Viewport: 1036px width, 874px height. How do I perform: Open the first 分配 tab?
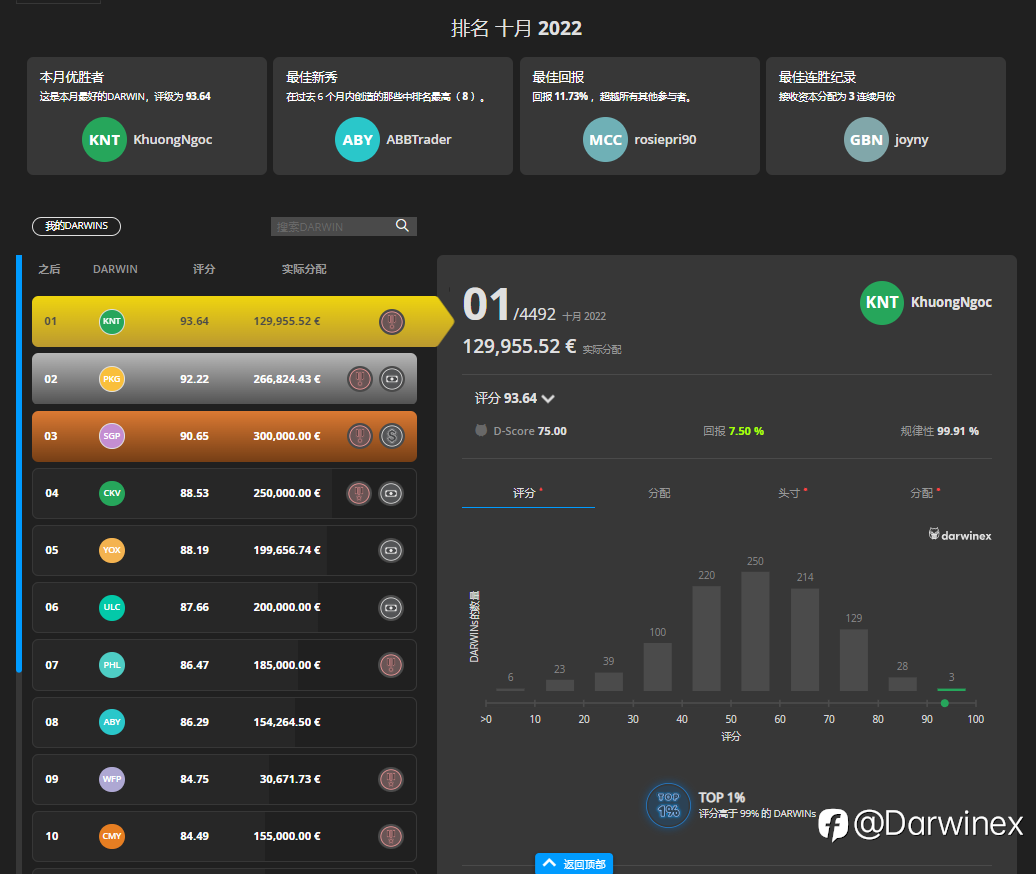coord(659,493)
